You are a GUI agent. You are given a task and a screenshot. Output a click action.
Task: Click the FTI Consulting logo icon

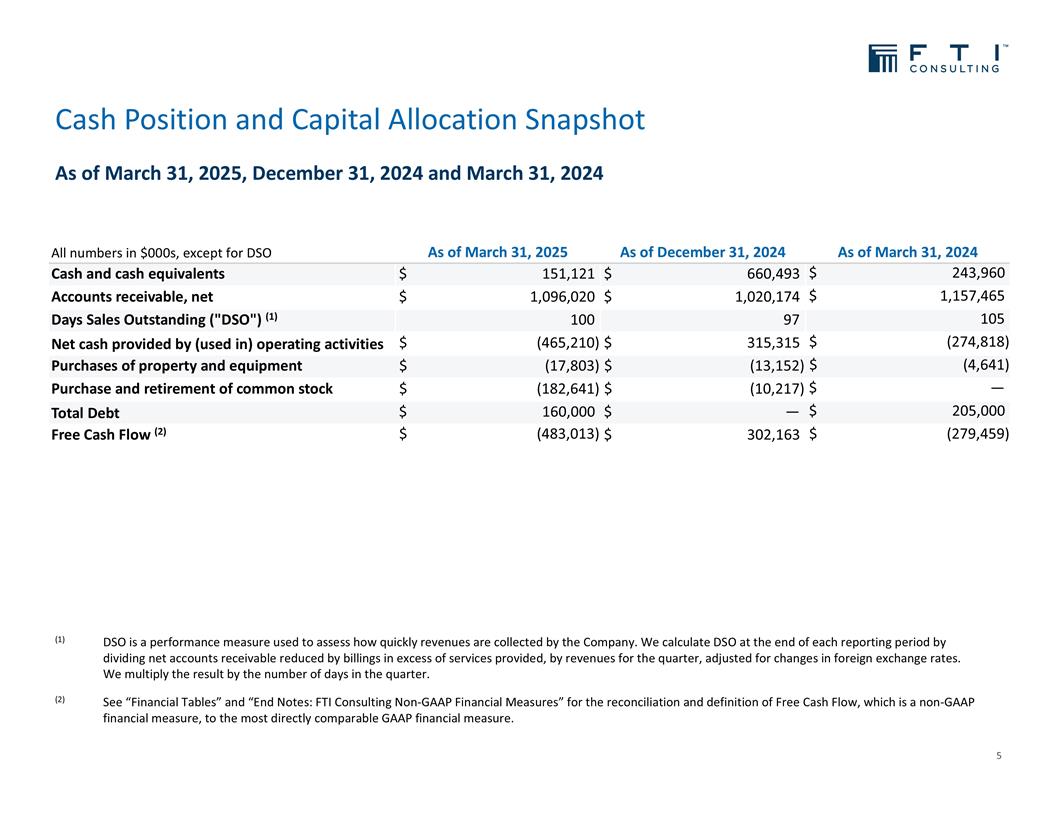[x=883, y=58]
